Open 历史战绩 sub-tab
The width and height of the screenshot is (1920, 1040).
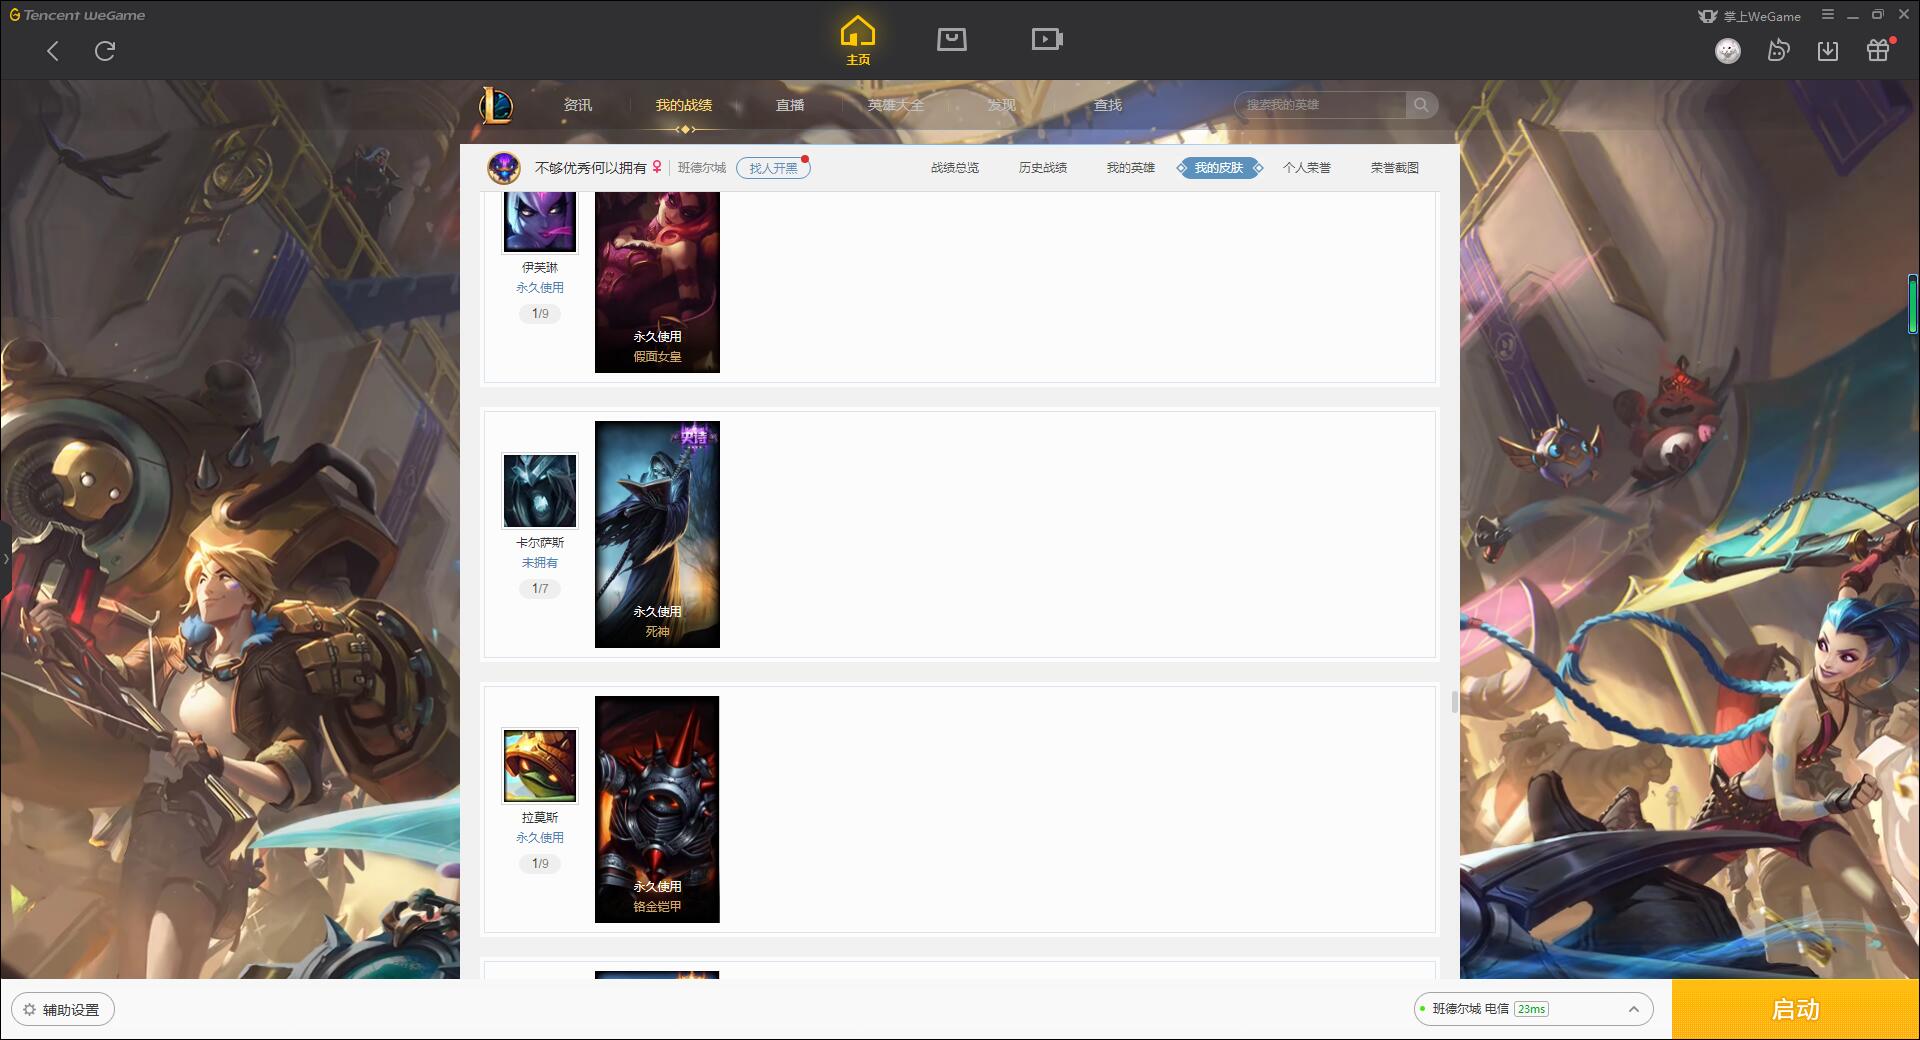tap(1043, 168)
